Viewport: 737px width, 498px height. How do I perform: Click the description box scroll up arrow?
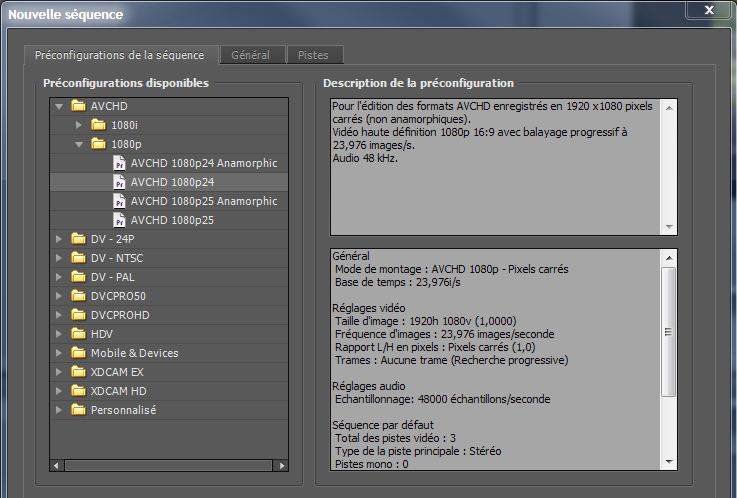tap(669, 108)
